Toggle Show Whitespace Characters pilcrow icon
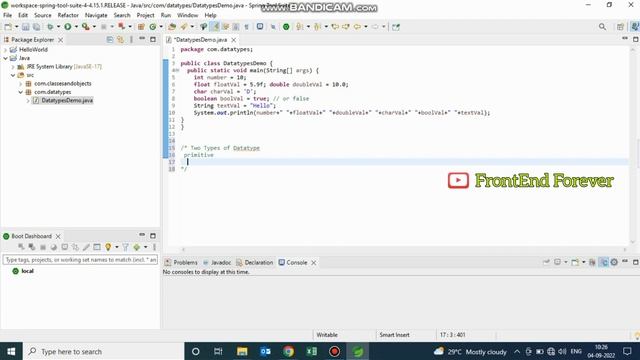The image size is (640, 360). [247, 27]
